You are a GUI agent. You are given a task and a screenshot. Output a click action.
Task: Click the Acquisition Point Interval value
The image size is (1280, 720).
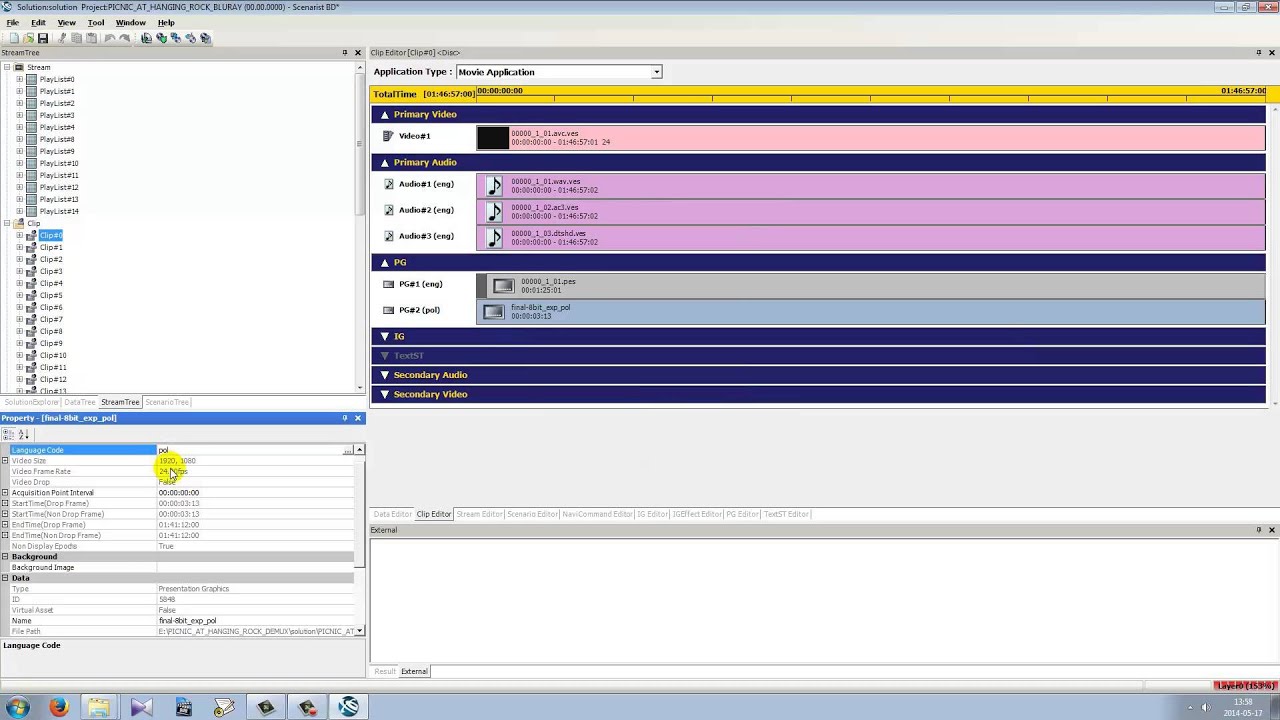click(x=255, y=493)
